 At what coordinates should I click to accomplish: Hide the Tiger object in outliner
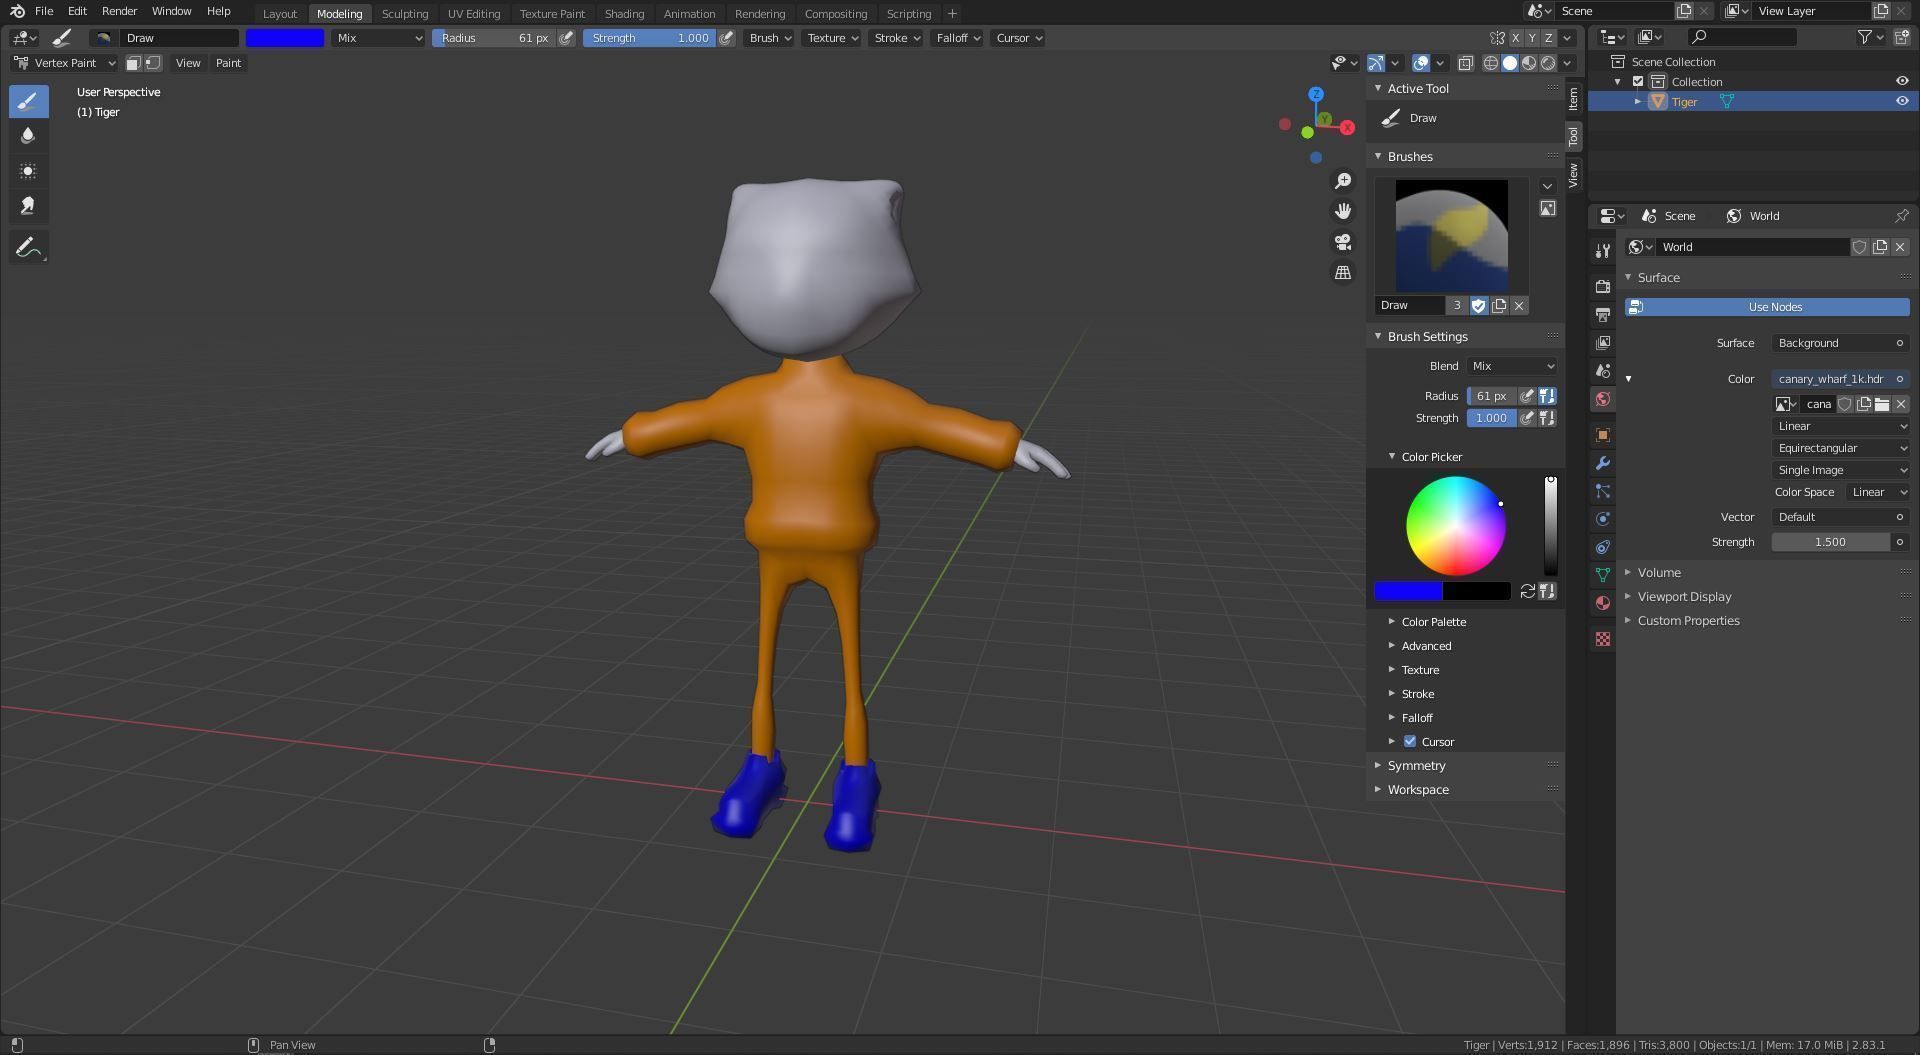click(x=1901, y=101)
